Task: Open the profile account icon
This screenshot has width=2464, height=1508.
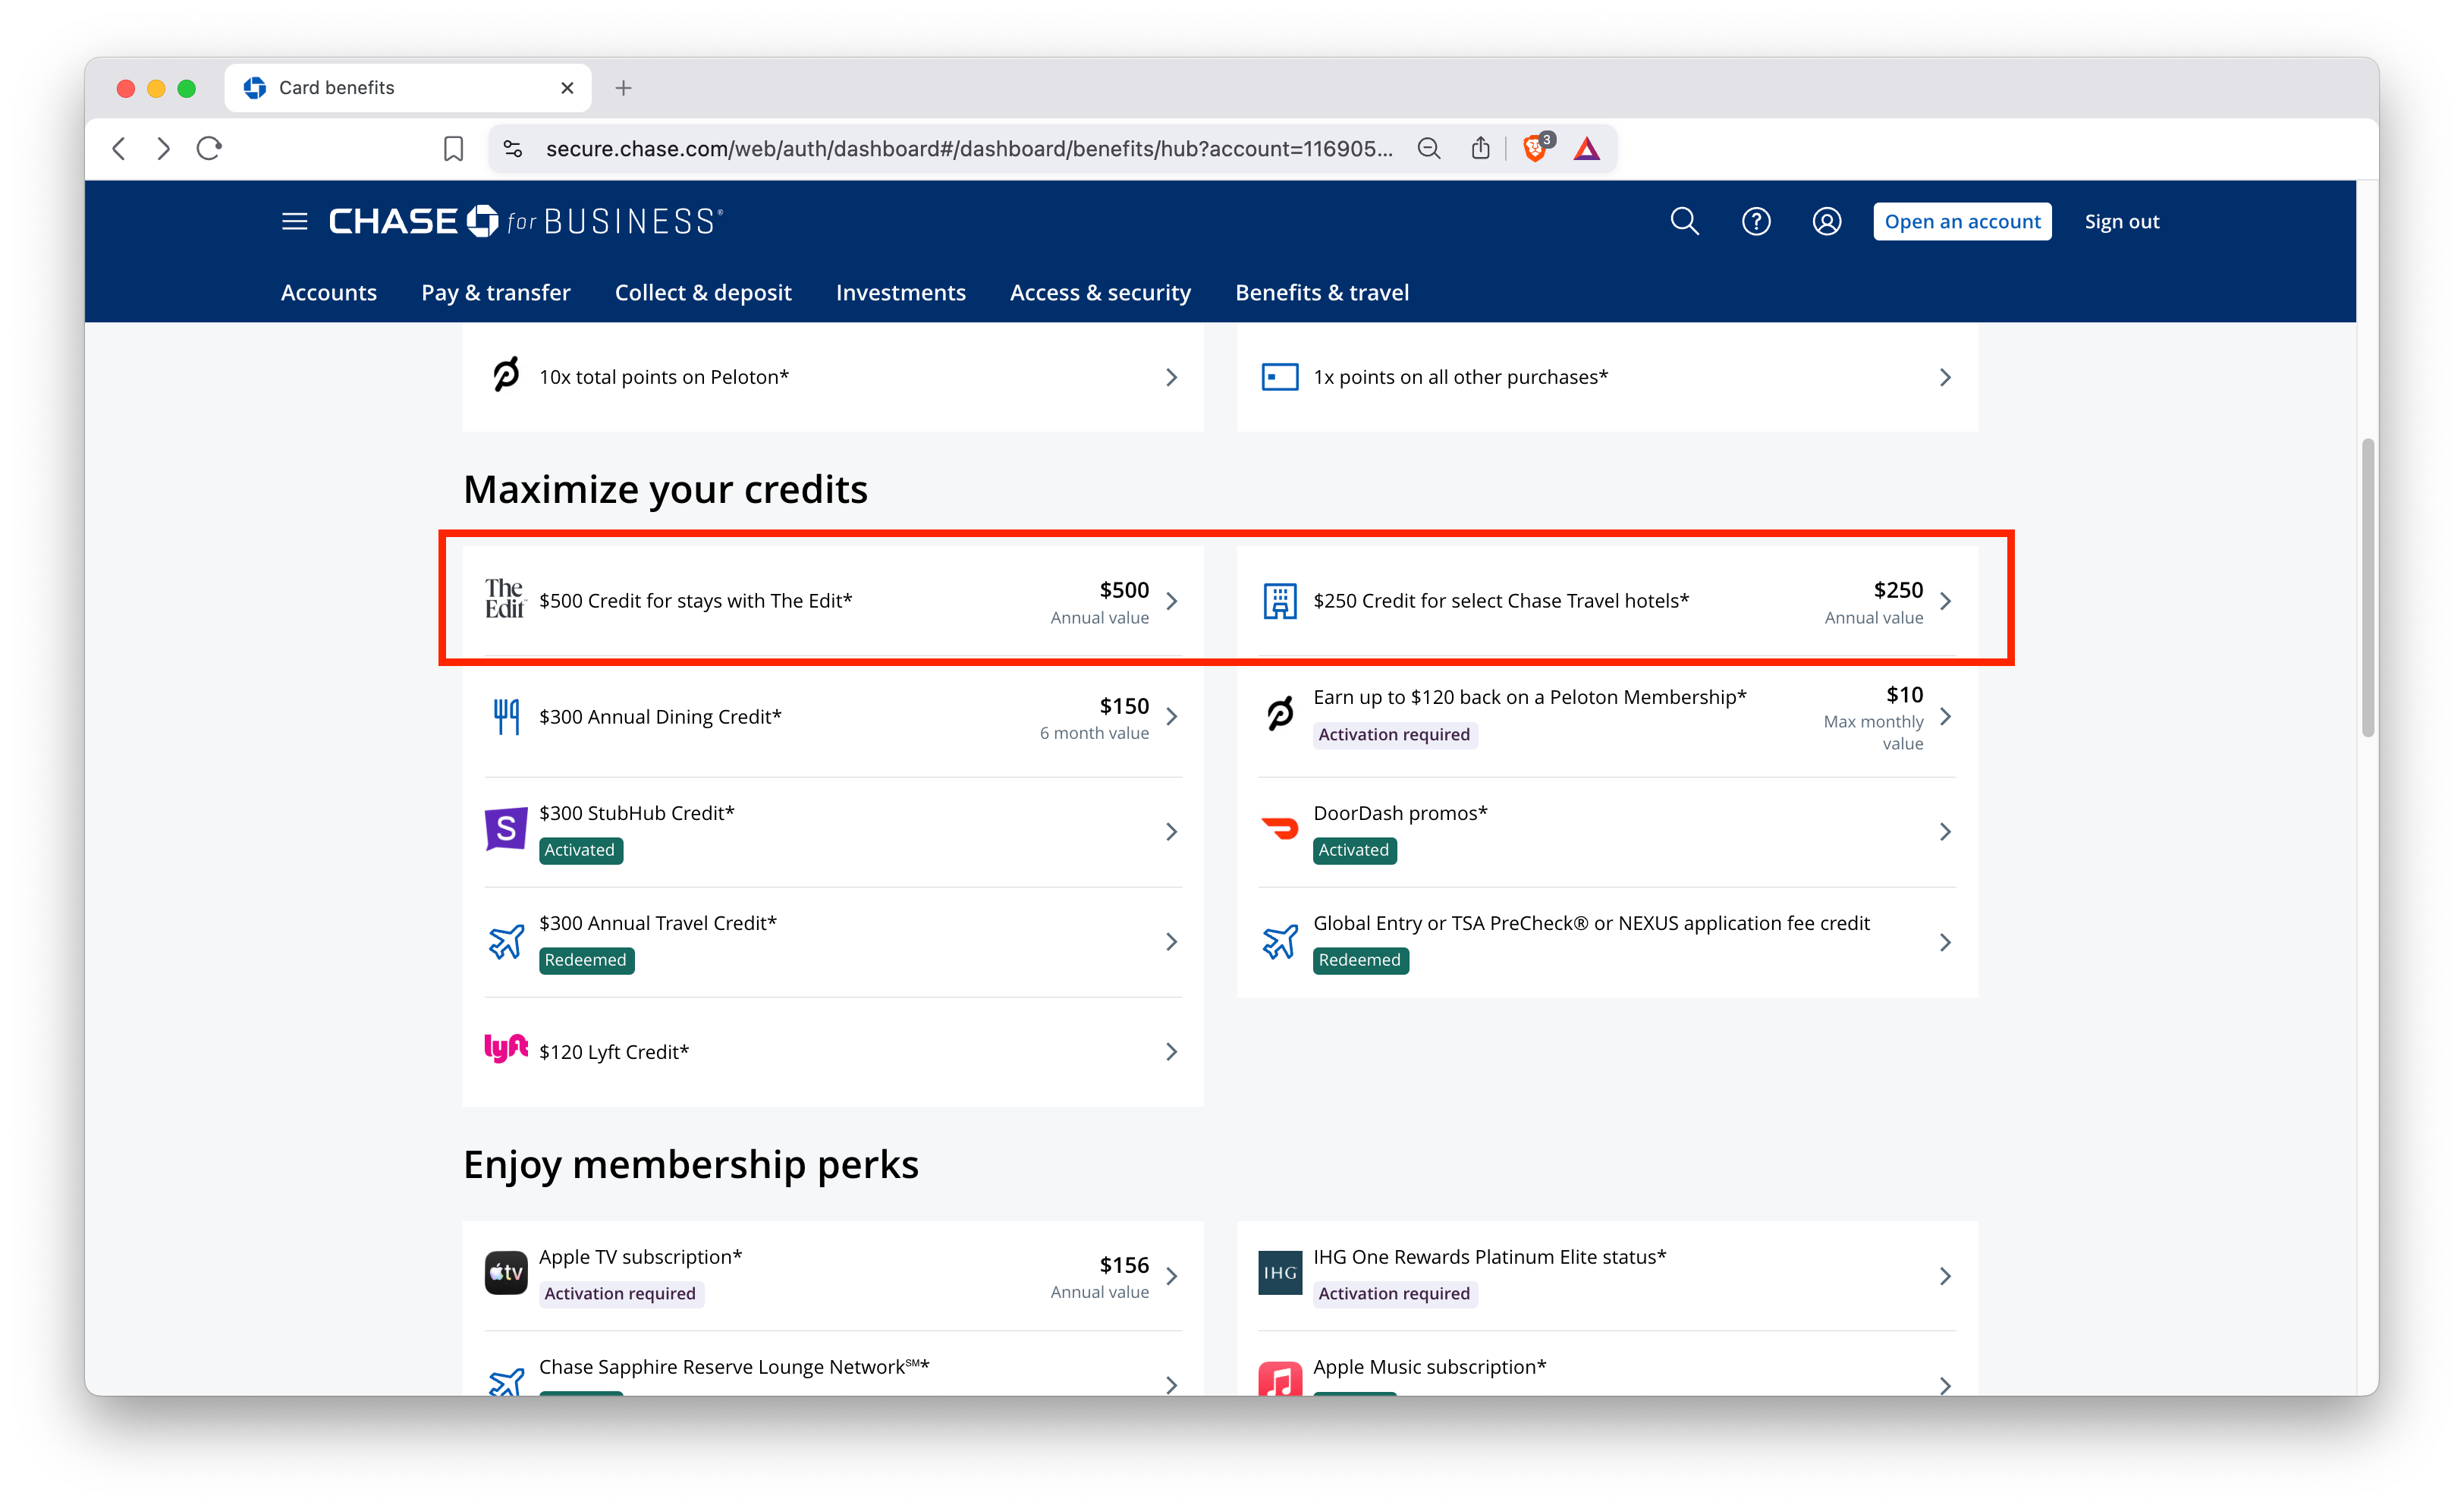Action: tap(1827, 221)
